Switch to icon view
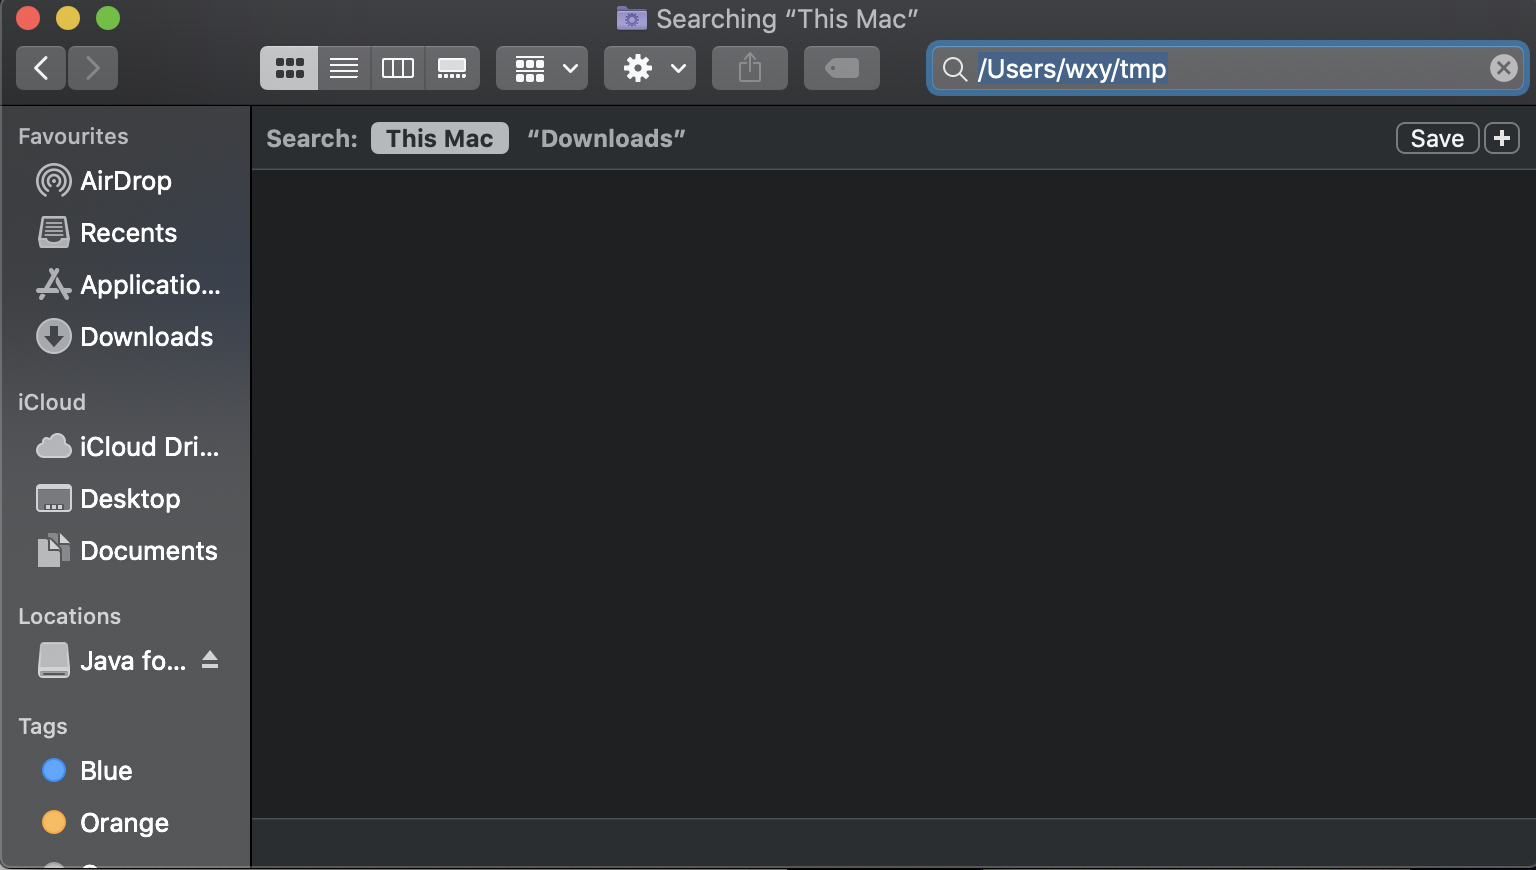This screenshot has height=870, width=1536. pyautogui.click(x=289, y=68)
